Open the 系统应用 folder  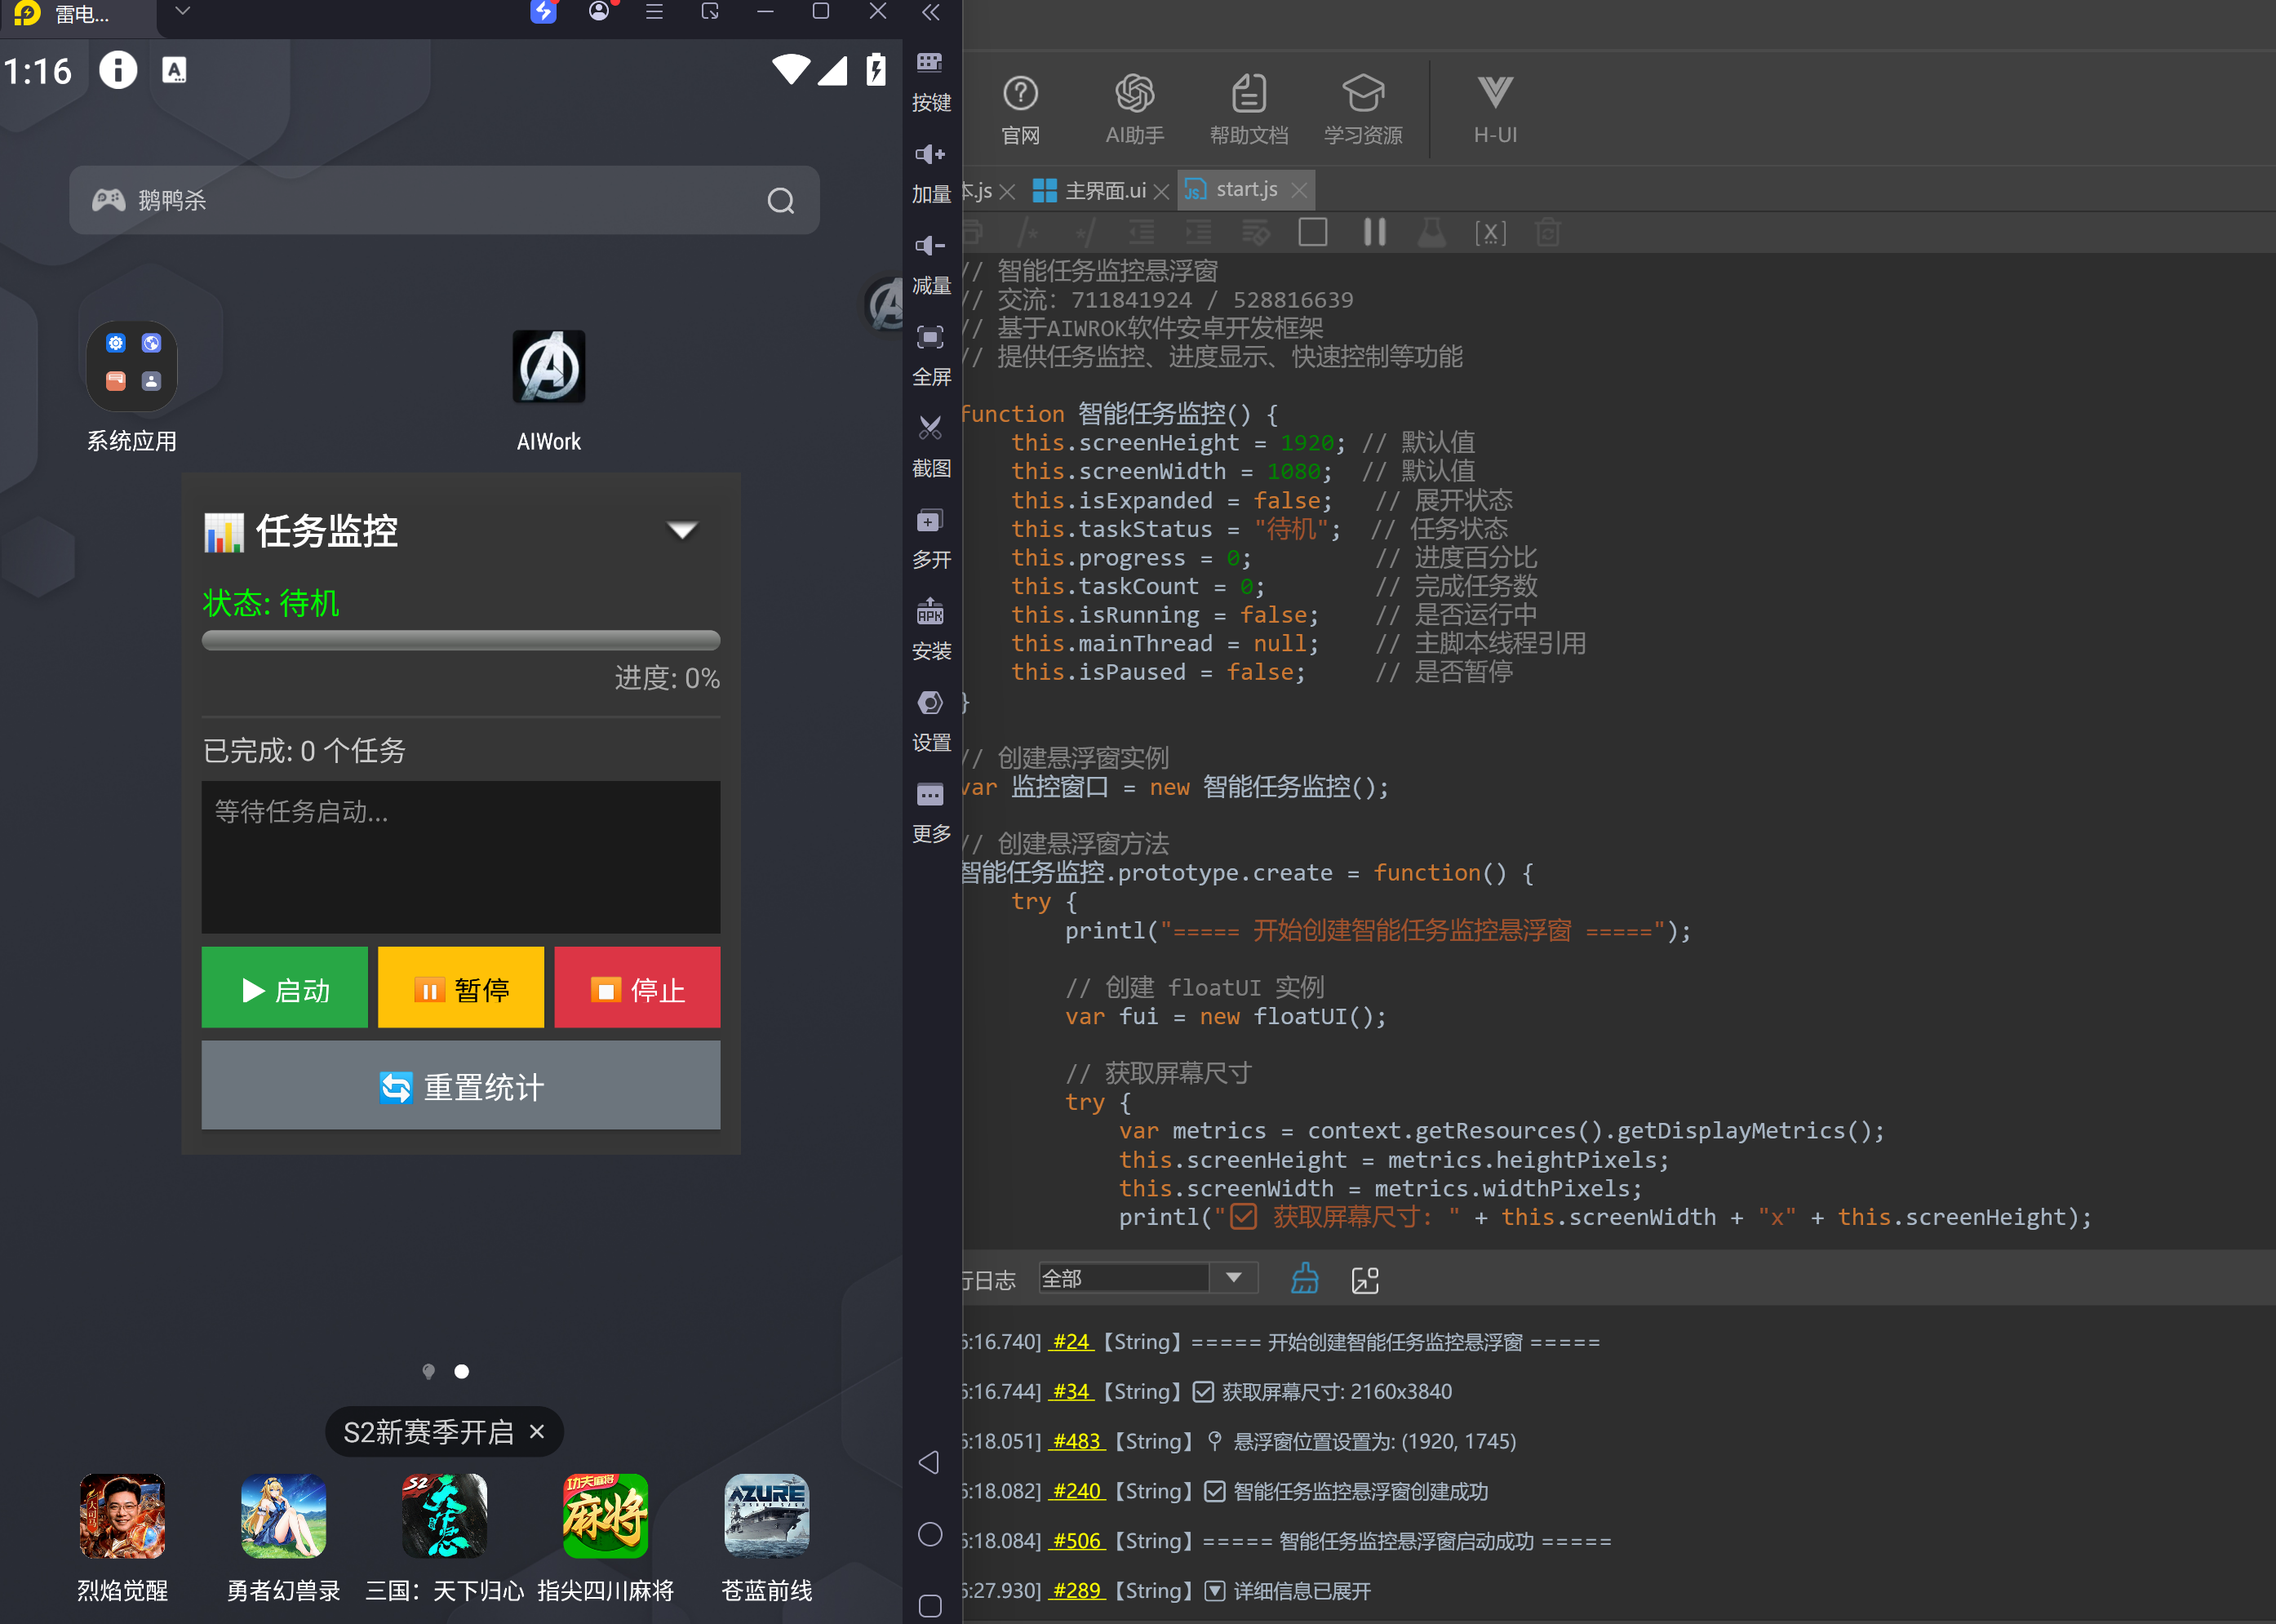131,388
